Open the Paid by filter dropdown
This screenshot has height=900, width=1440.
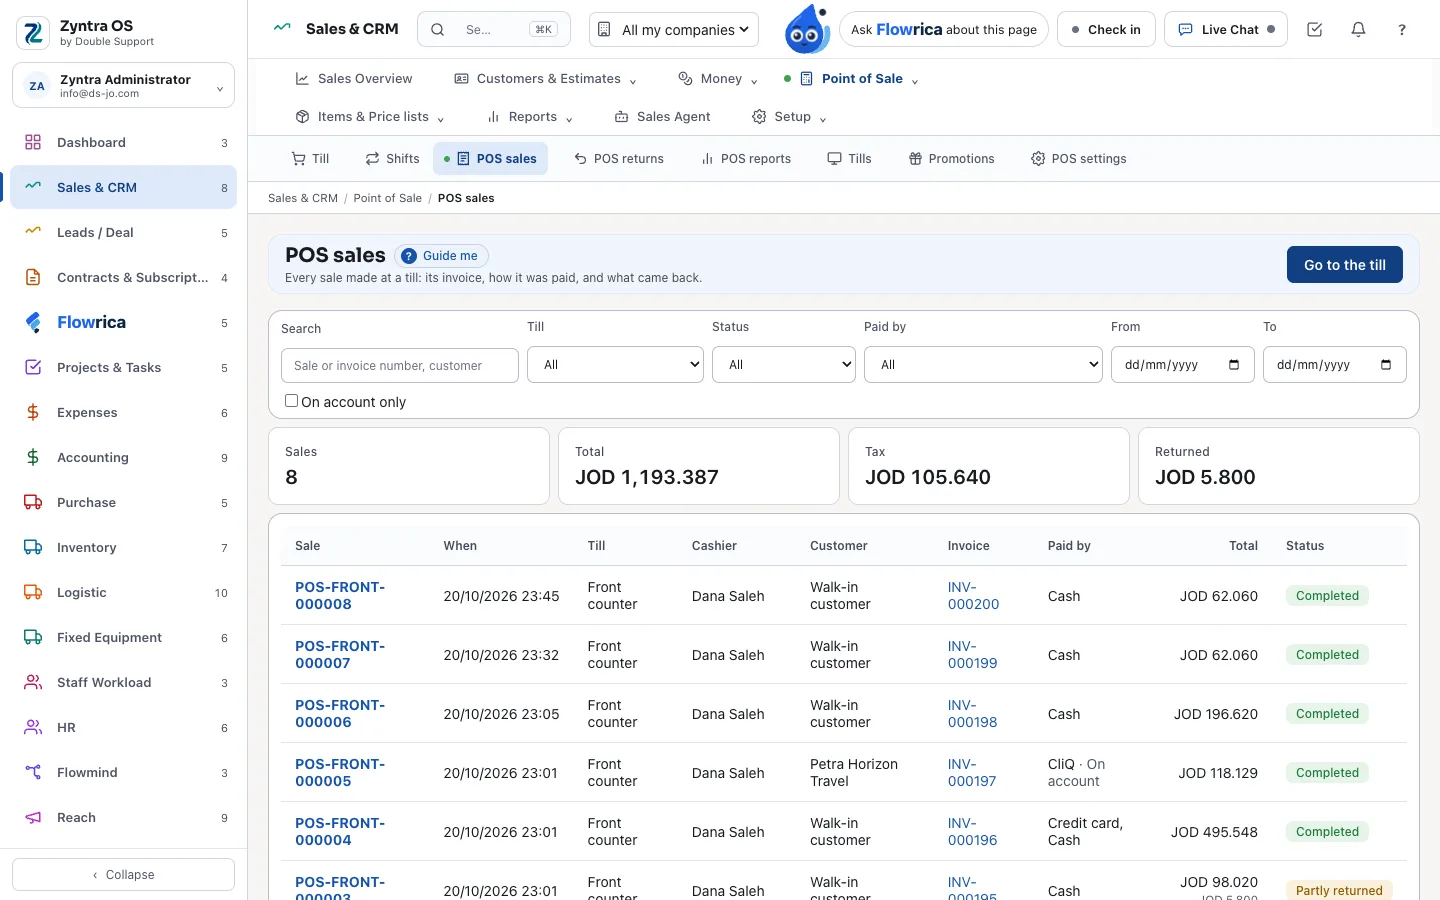pos(983,365)
